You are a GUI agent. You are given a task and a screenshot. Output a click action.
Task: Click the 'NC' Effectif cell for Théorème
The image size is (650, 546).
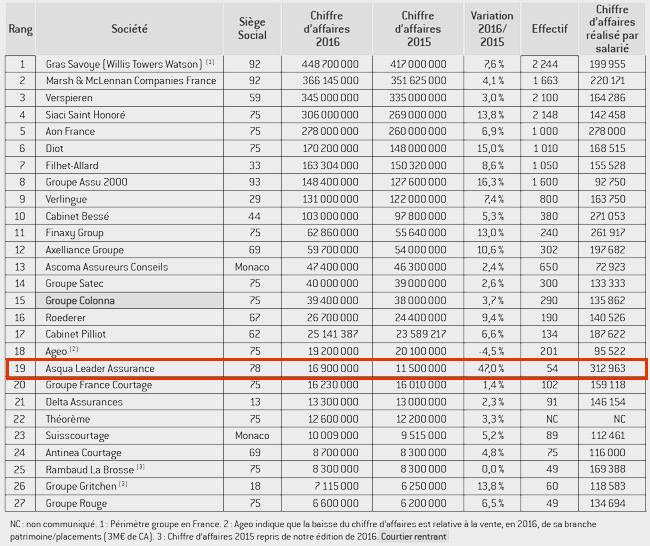[x=552, y=419]
